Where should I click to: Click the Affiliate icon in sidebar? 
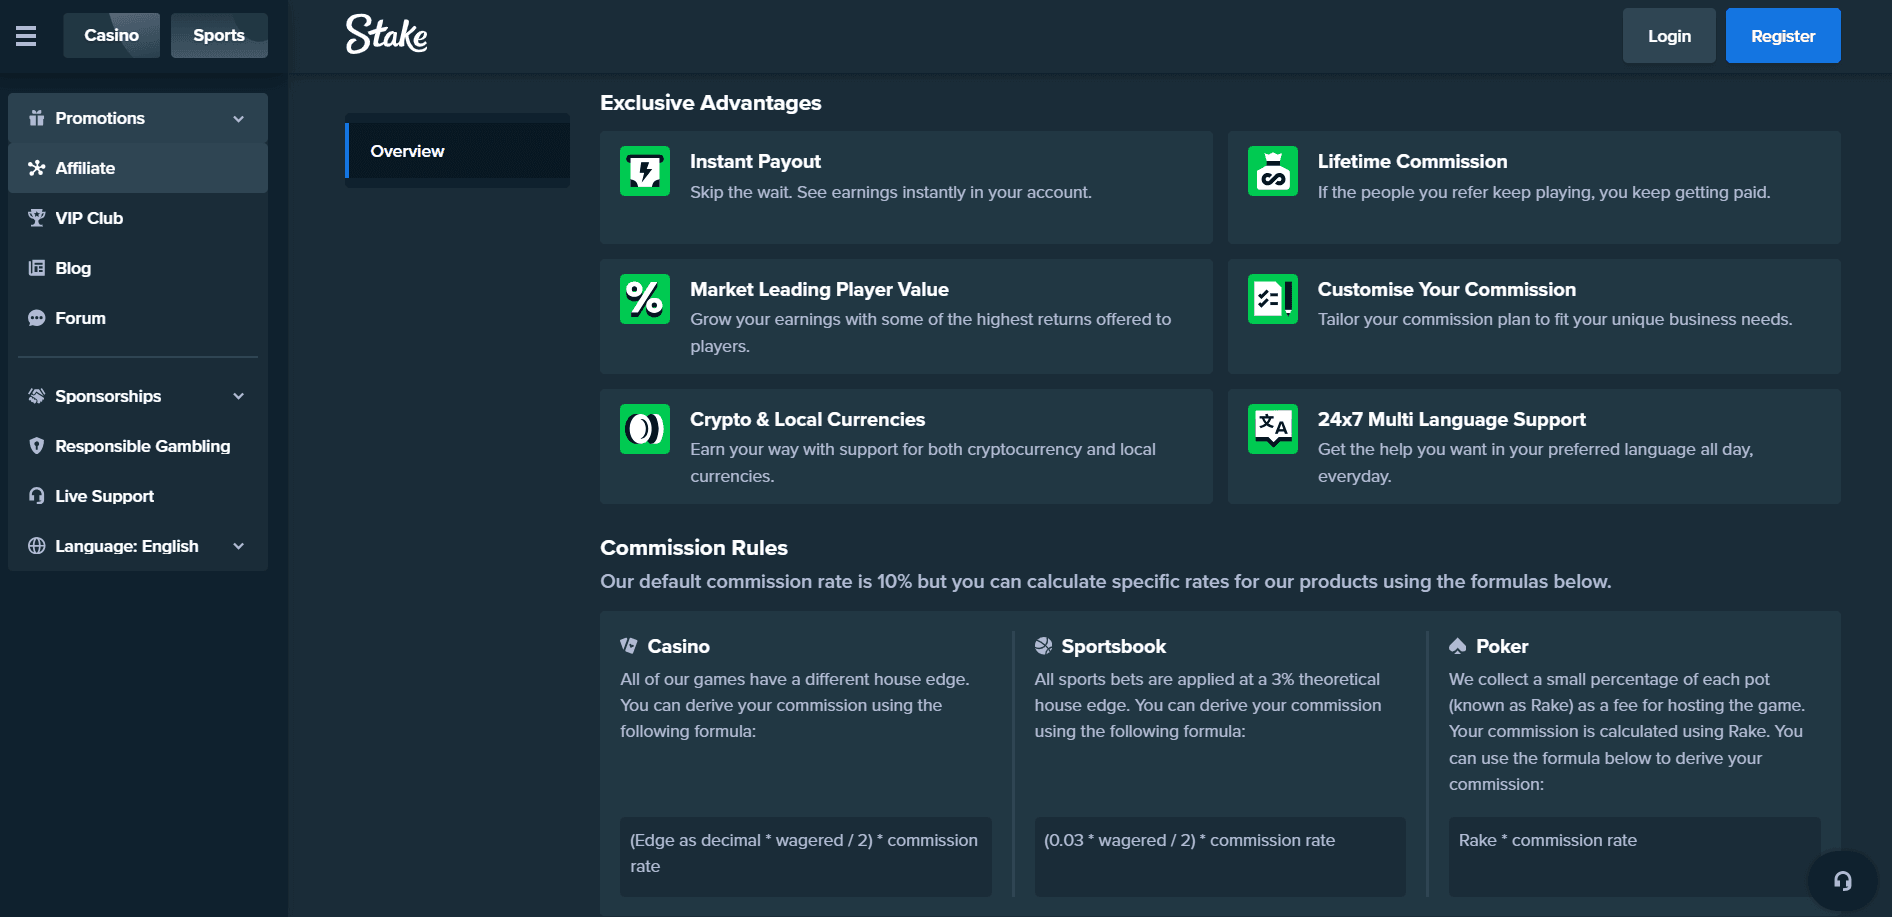point(37,168)
